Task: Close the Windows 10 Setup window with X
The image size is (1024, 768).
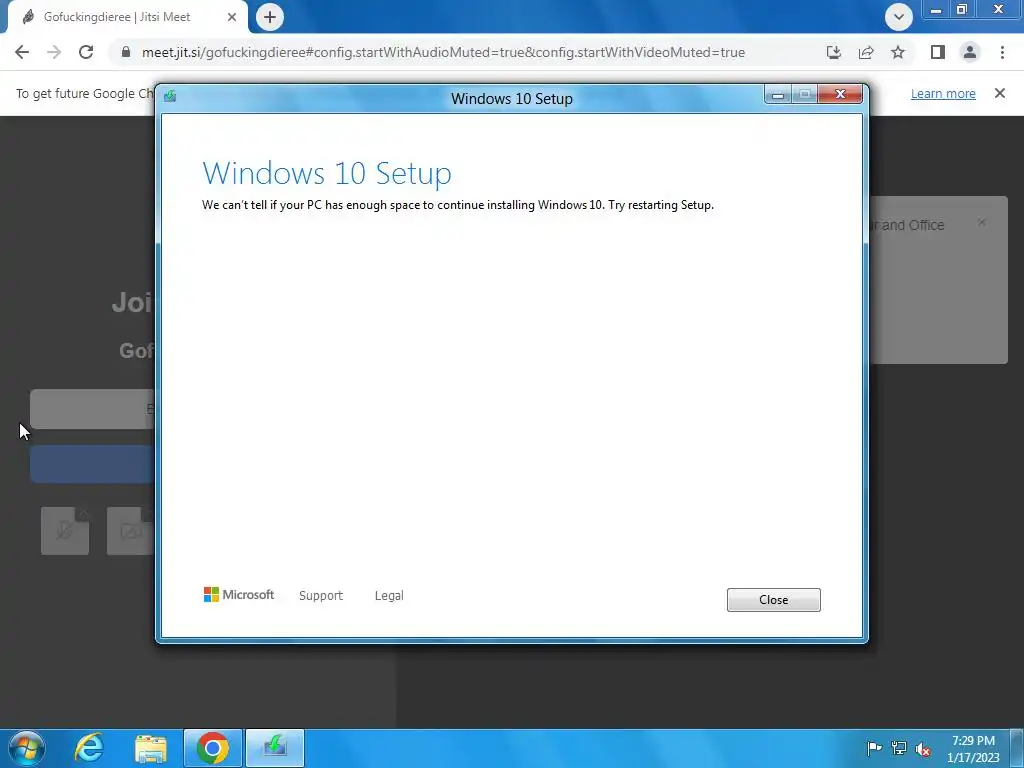Action: [840, 95]
